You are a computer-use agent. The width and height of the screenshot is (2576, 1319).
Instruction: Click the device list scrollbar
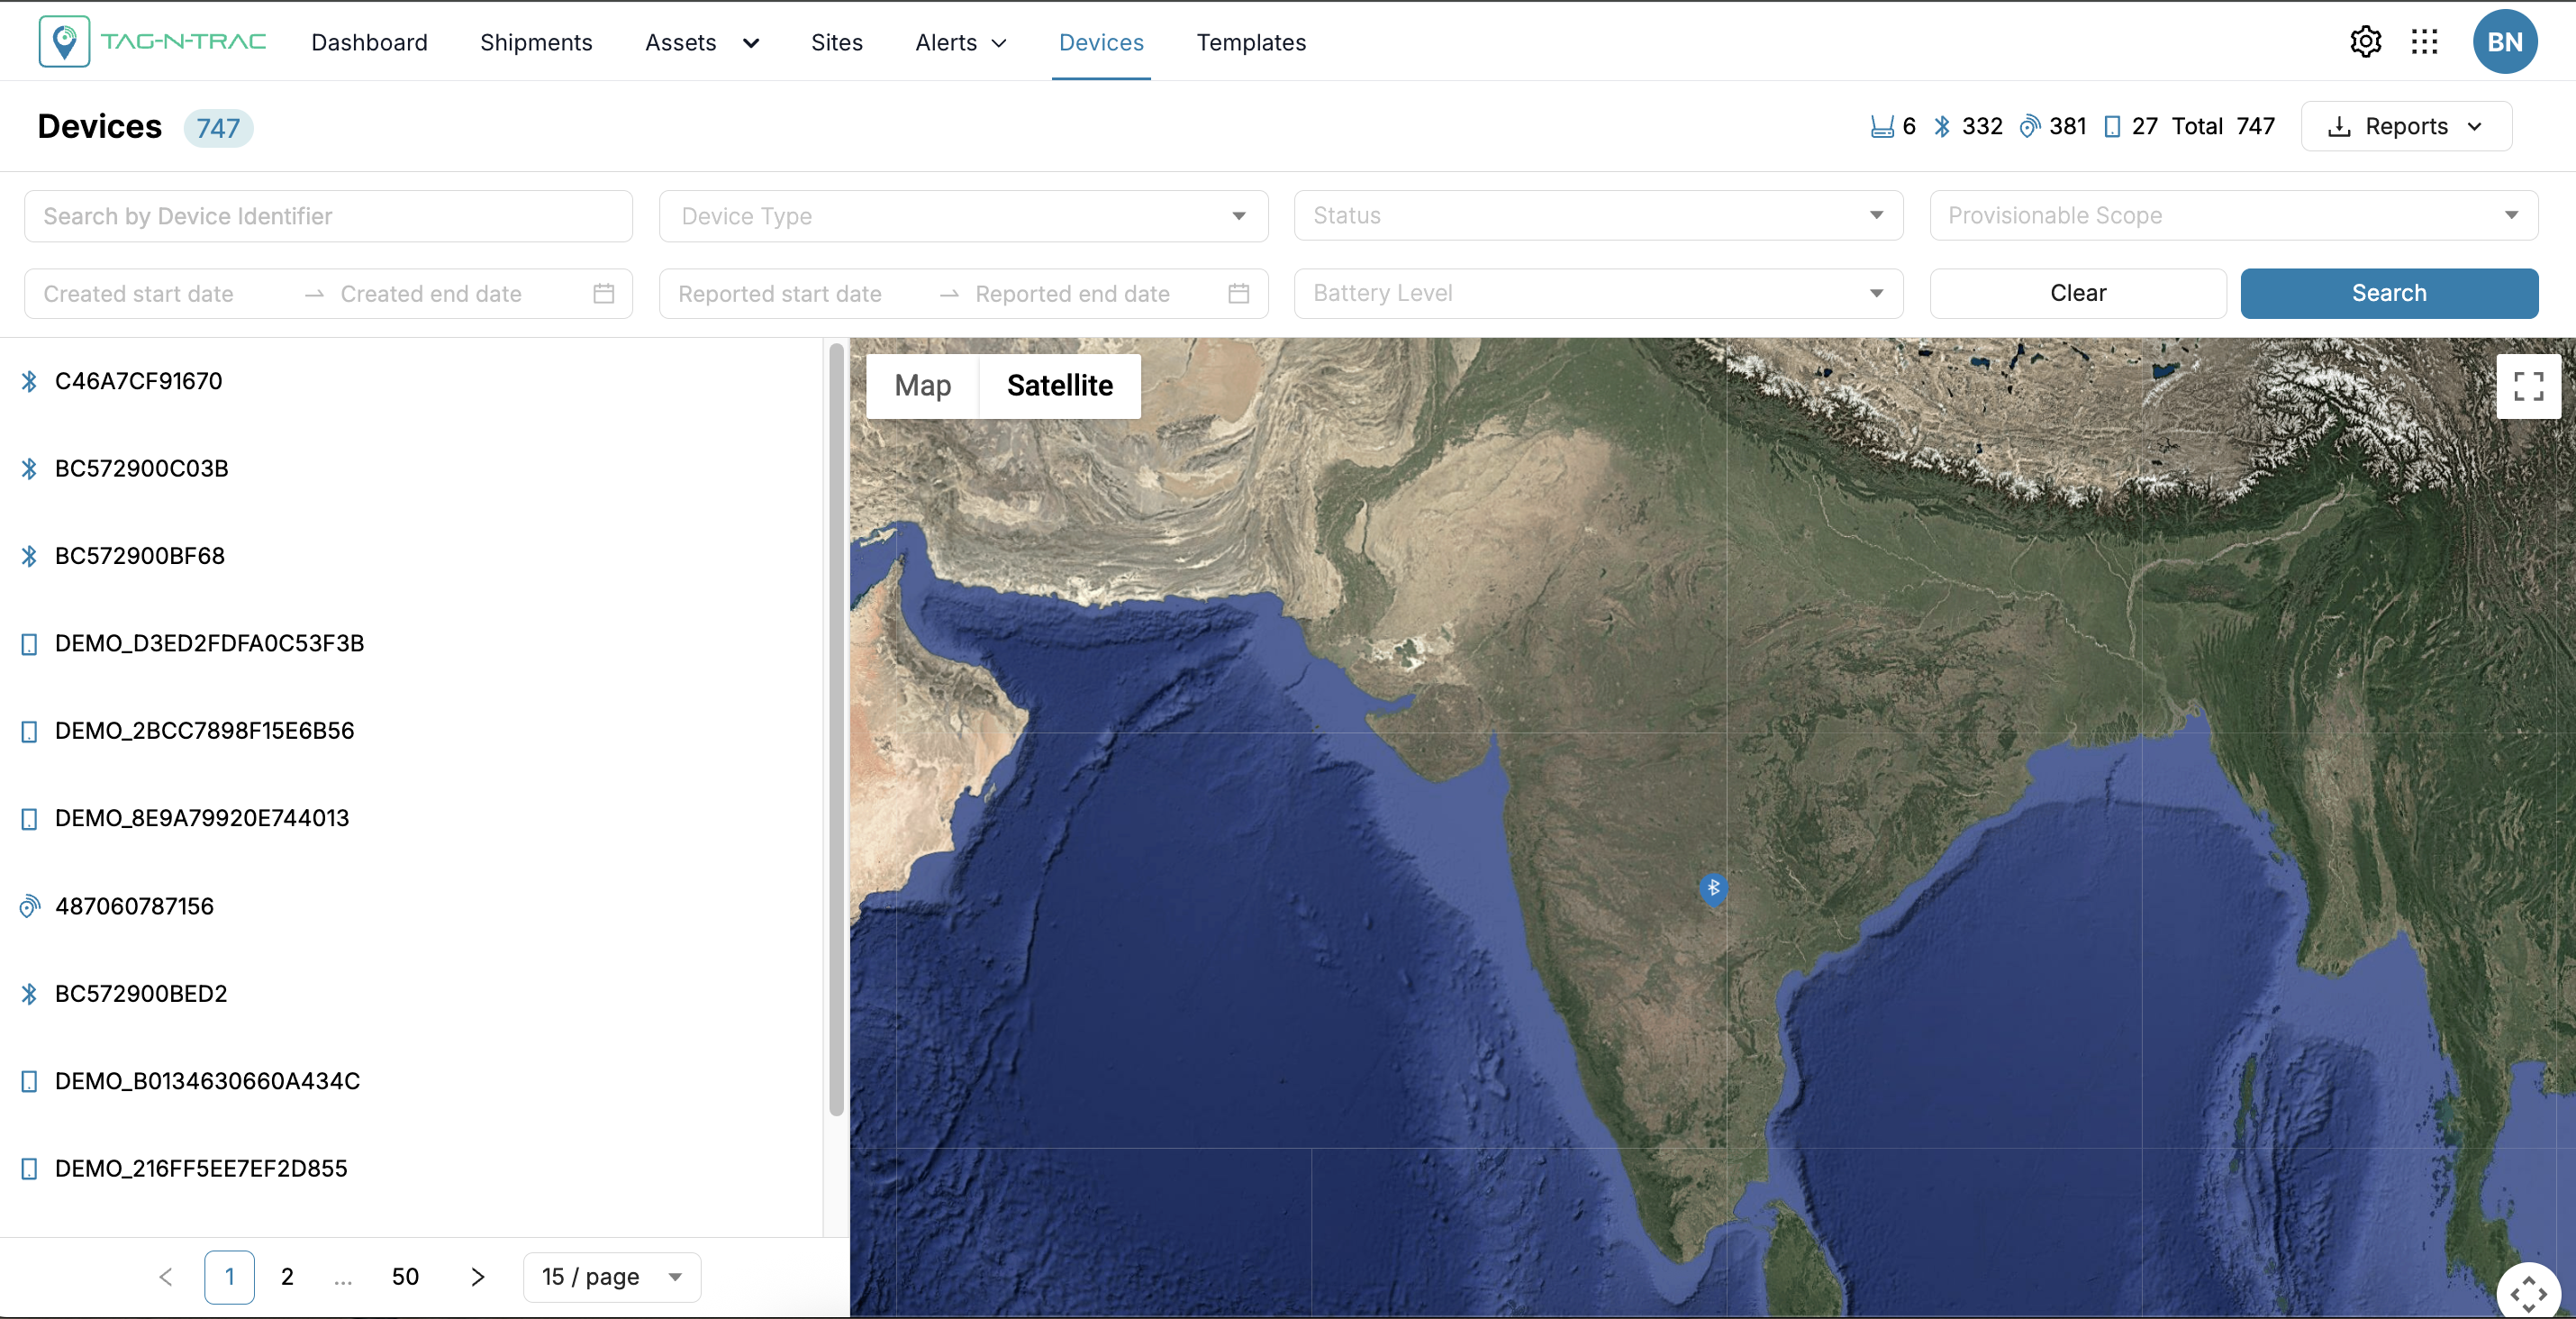coord(836,730)
